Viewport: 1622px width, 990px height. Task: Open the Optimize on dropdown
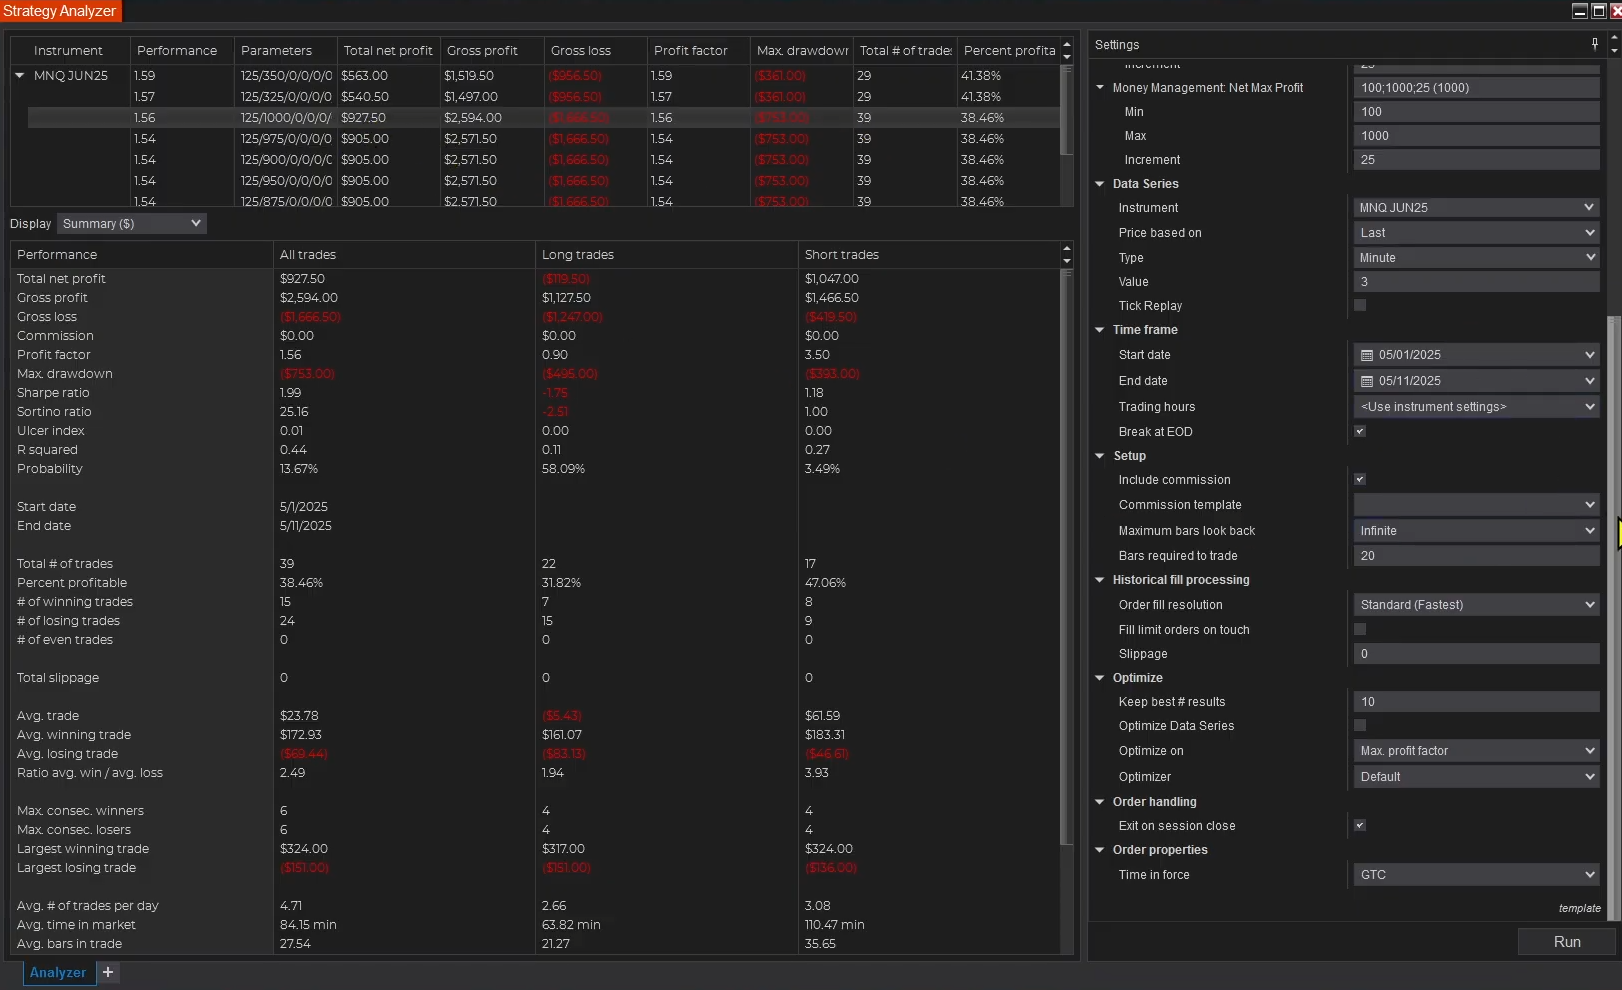pyautogui.click(x=1476, y=751)
